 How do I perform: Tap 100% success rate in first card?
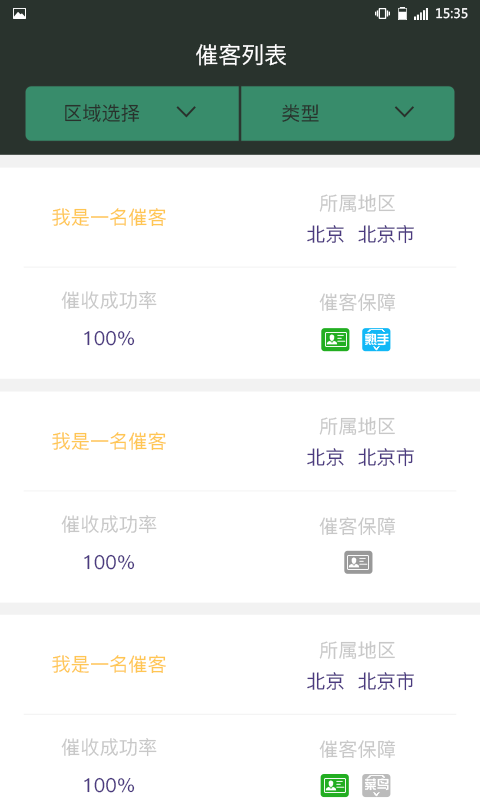pyautogui.click(x=109, y=338)
